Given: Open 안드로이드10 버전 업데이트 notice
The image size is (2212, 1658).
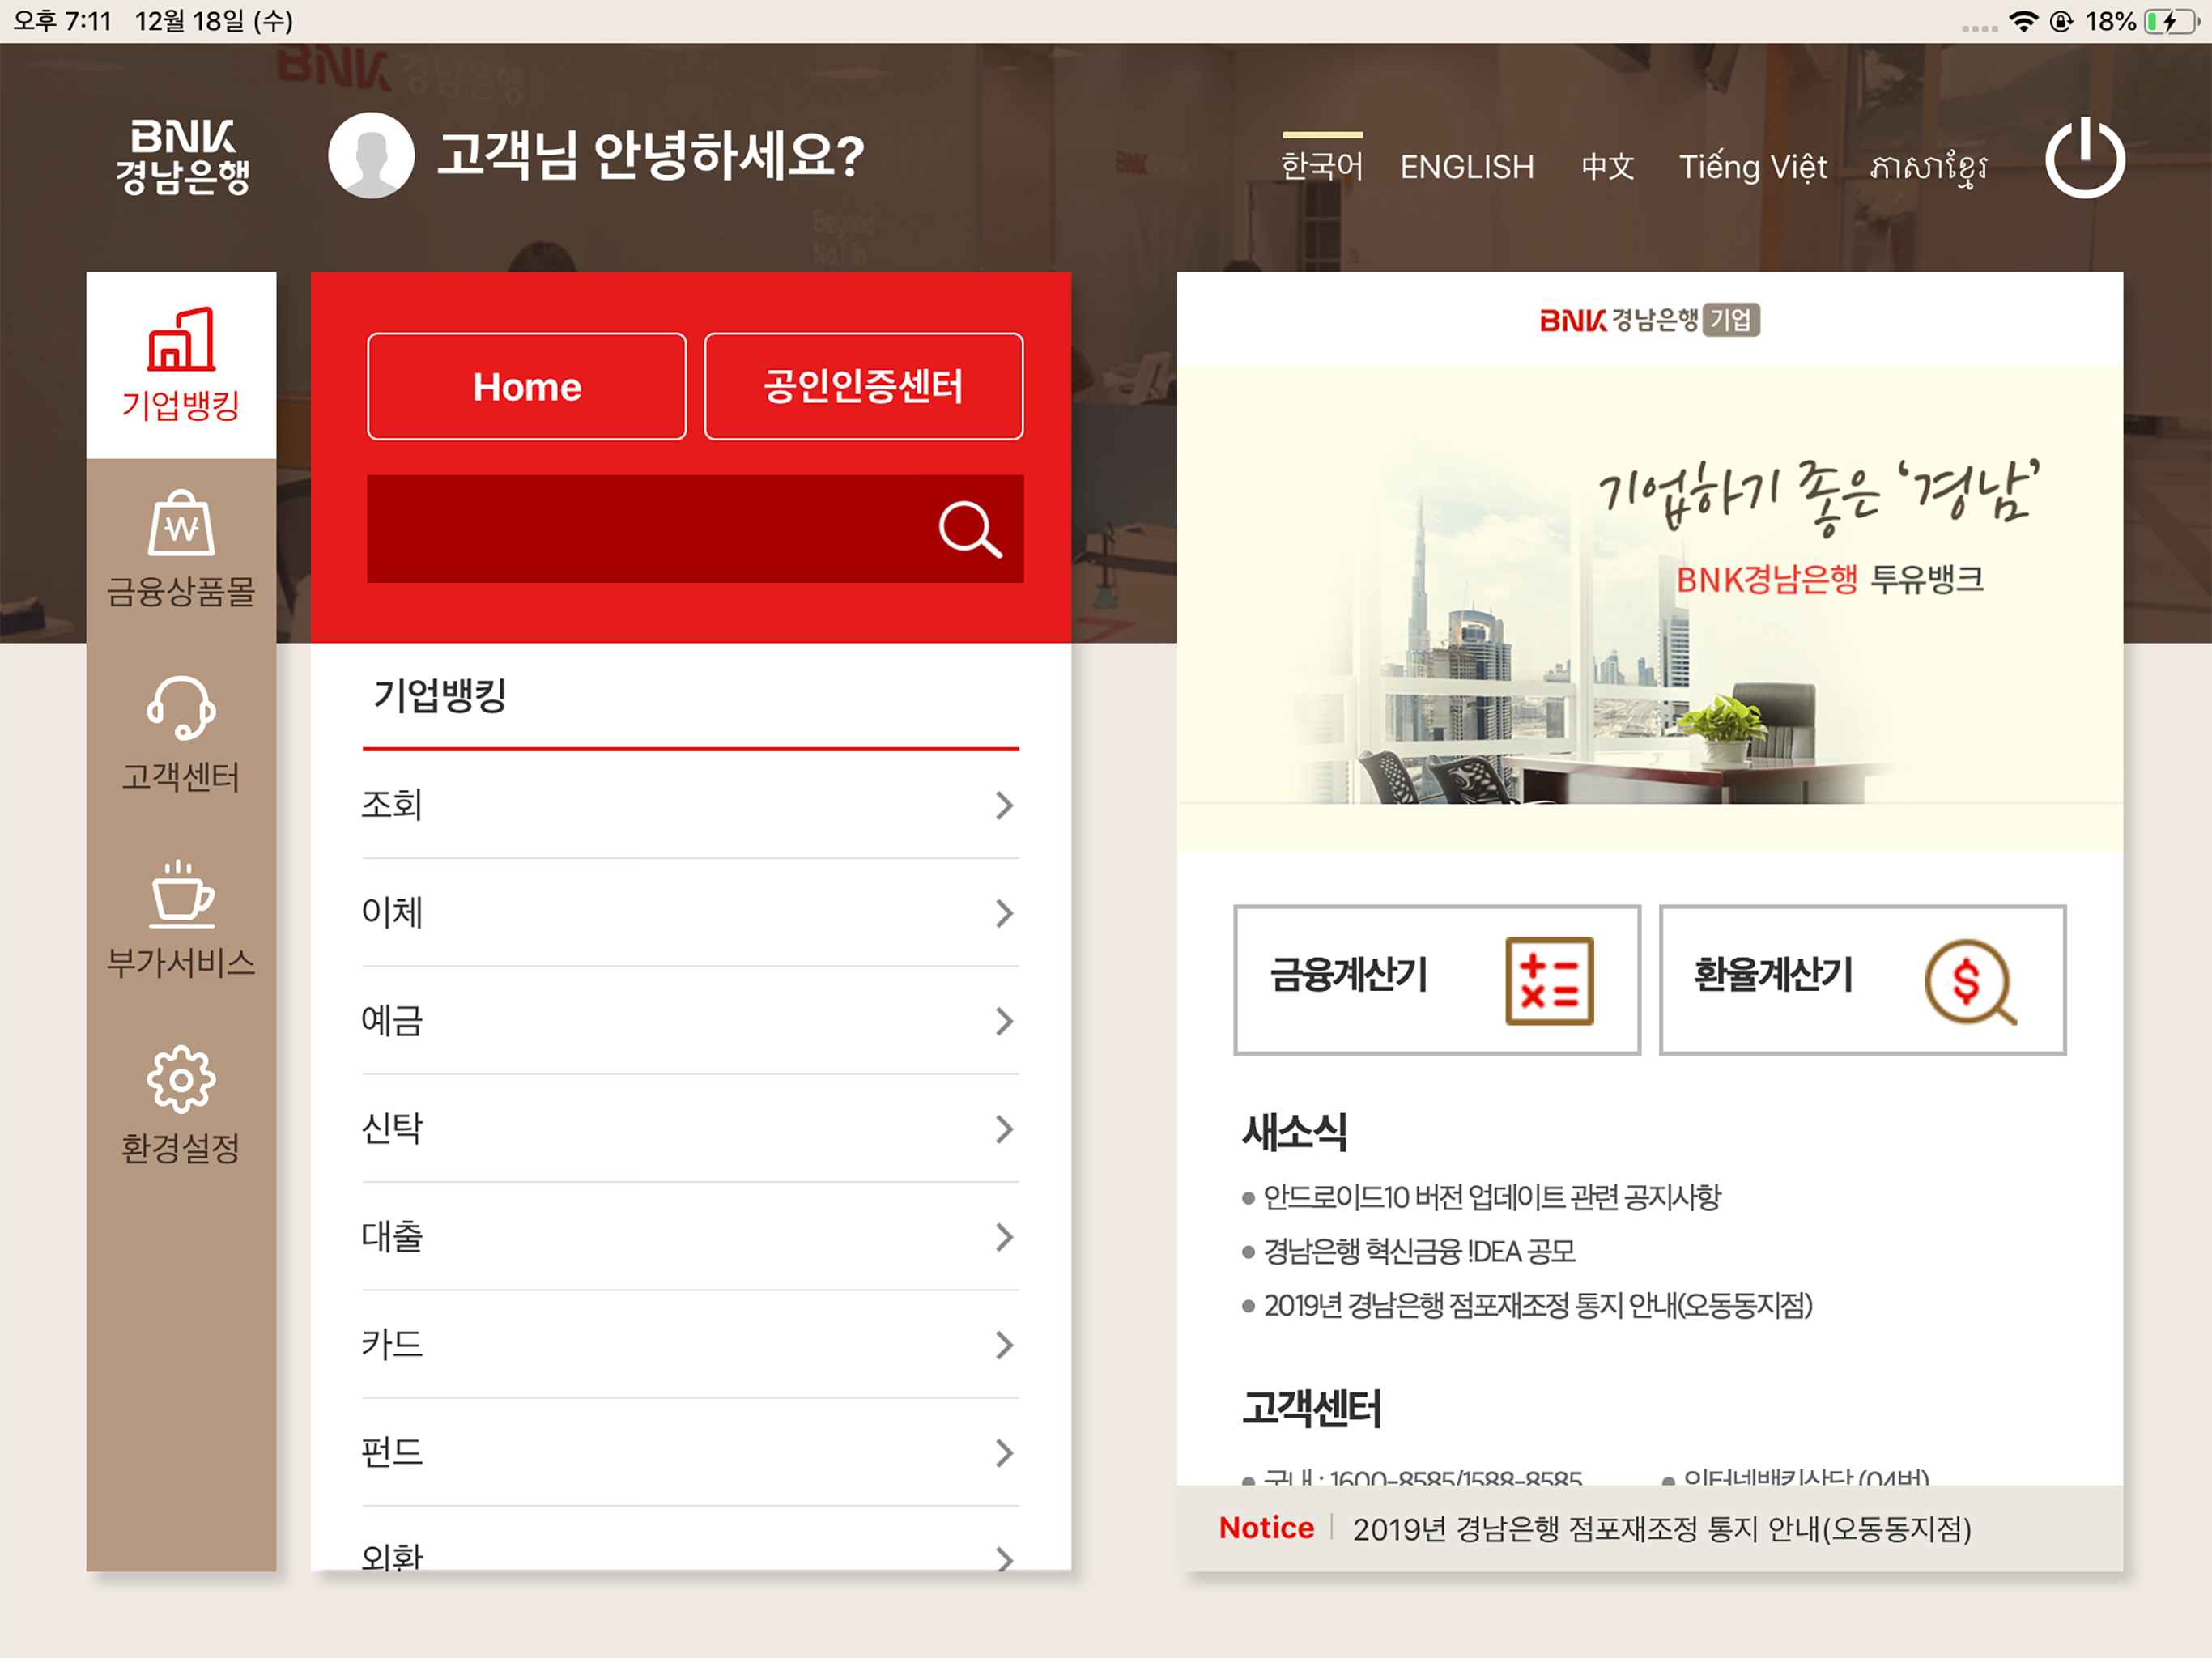Looking at the screenshot, I should tap(1492, 1197).
